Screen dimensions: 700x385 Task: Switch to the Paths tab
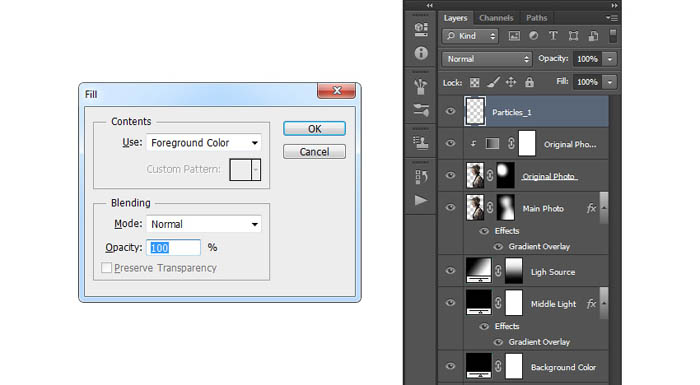pos(536,18)
